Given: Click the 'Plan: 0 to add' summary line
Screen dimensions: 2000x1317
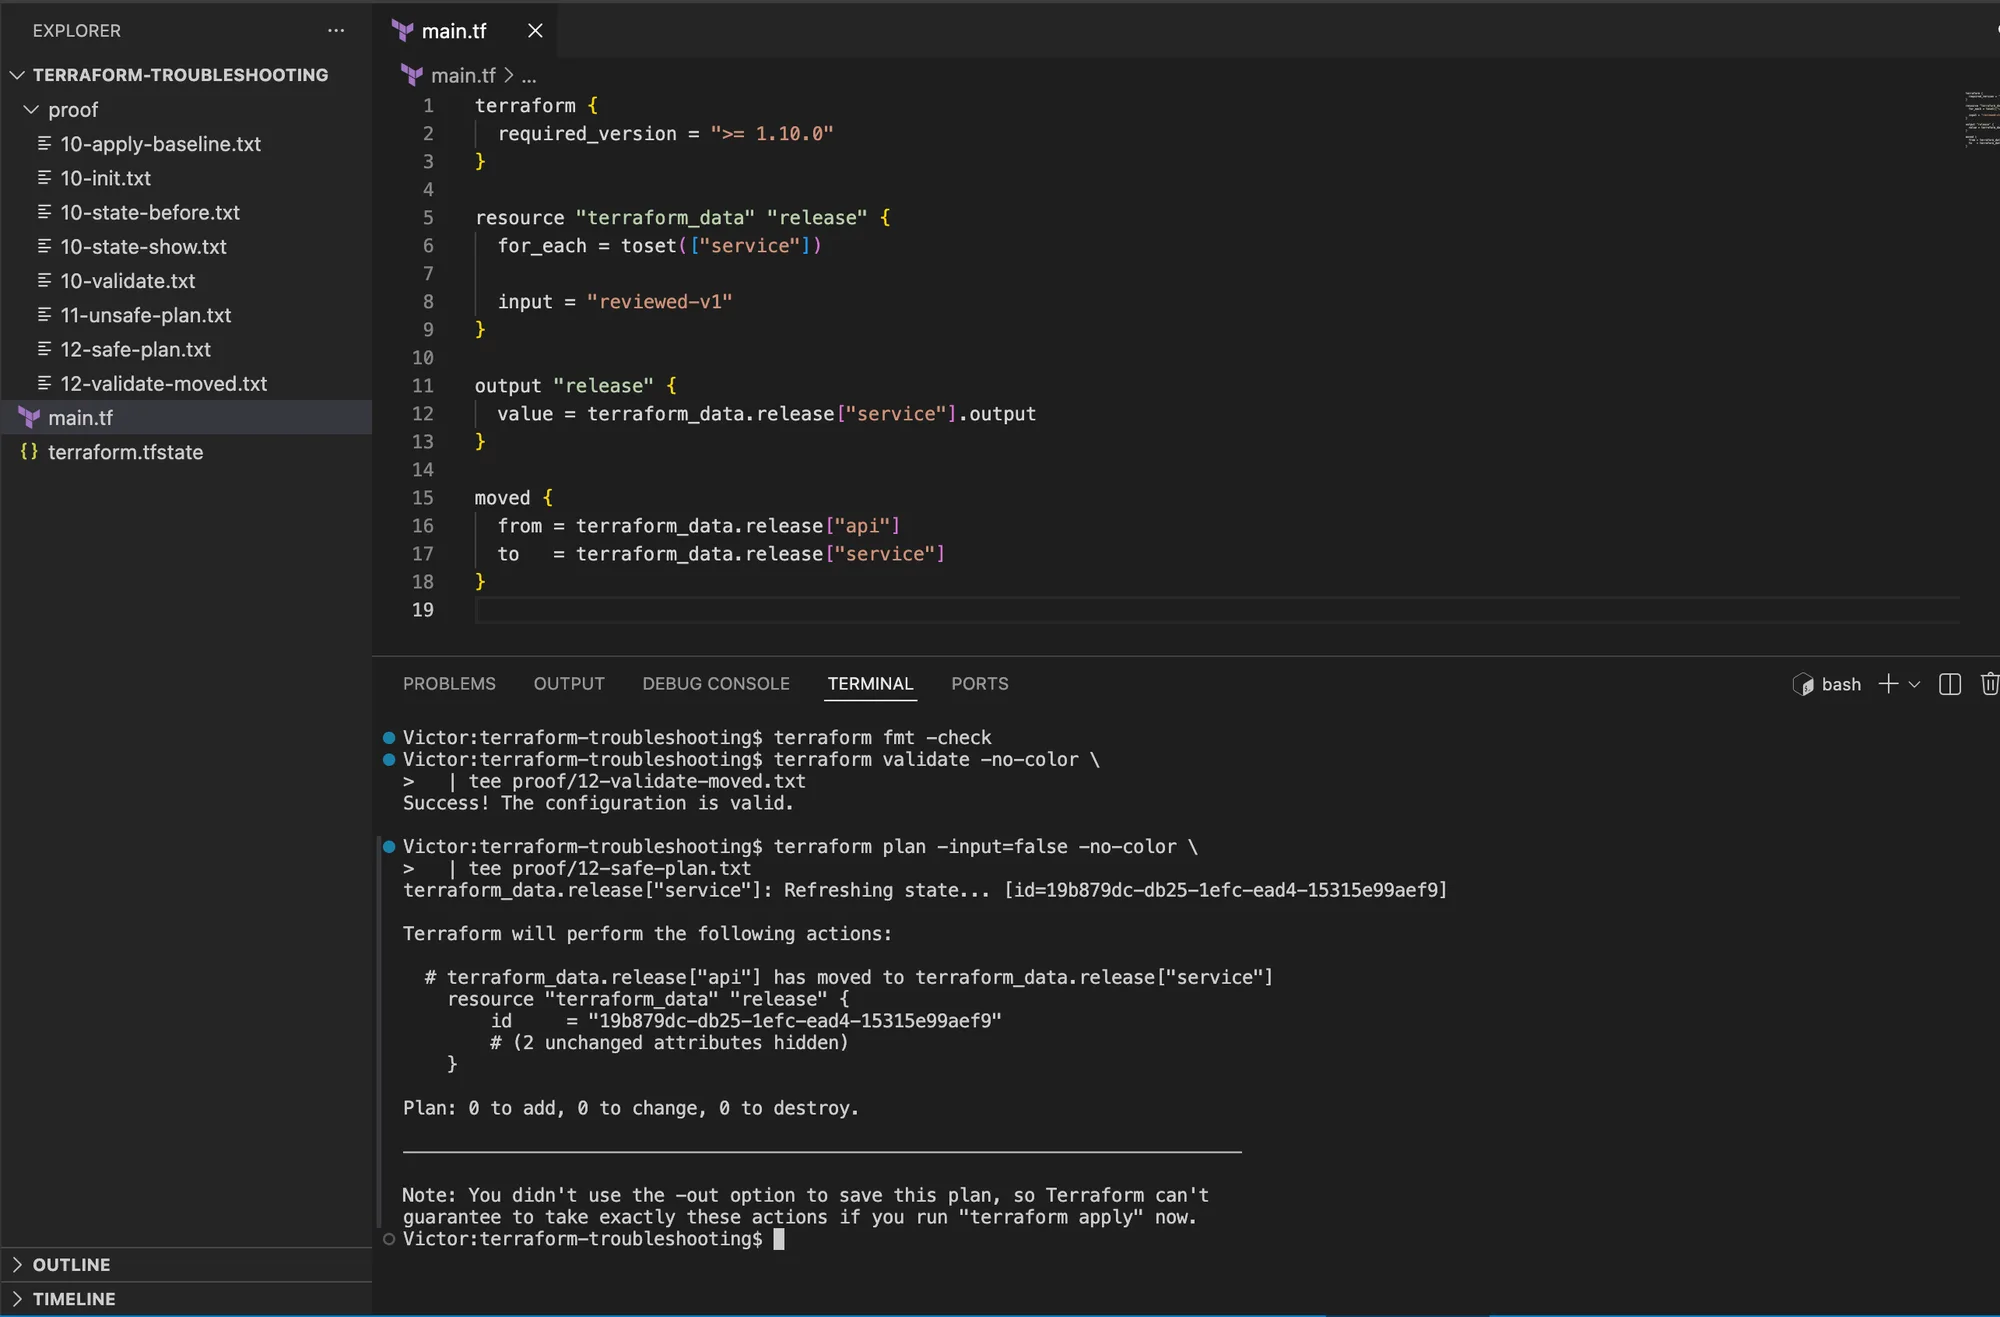Looking at the screenshot, I should (631, 1109).
